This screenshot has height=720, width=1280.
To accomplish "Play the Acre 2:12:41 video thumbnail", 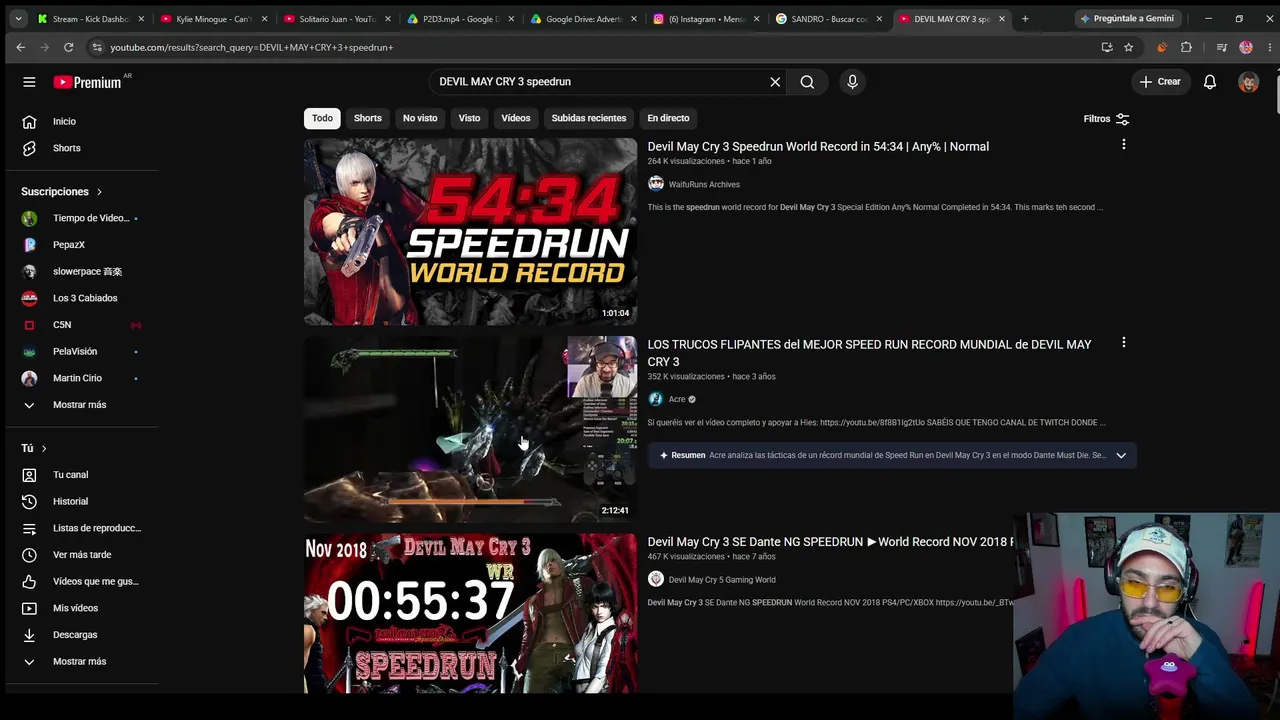I will click(470, 429).
